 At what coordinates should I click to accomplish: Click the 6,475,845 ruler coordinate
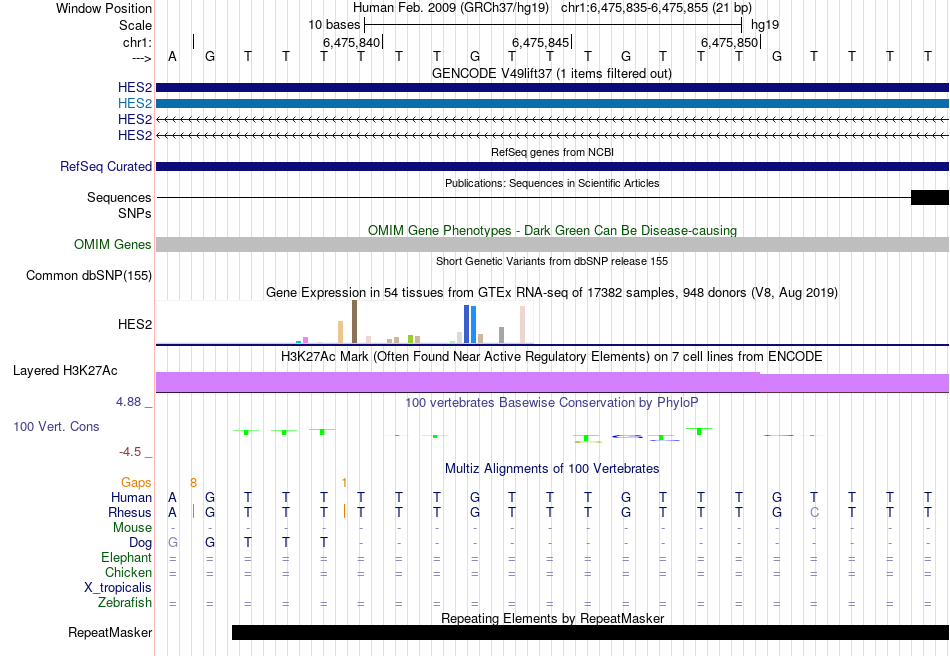tap(540, 42)
